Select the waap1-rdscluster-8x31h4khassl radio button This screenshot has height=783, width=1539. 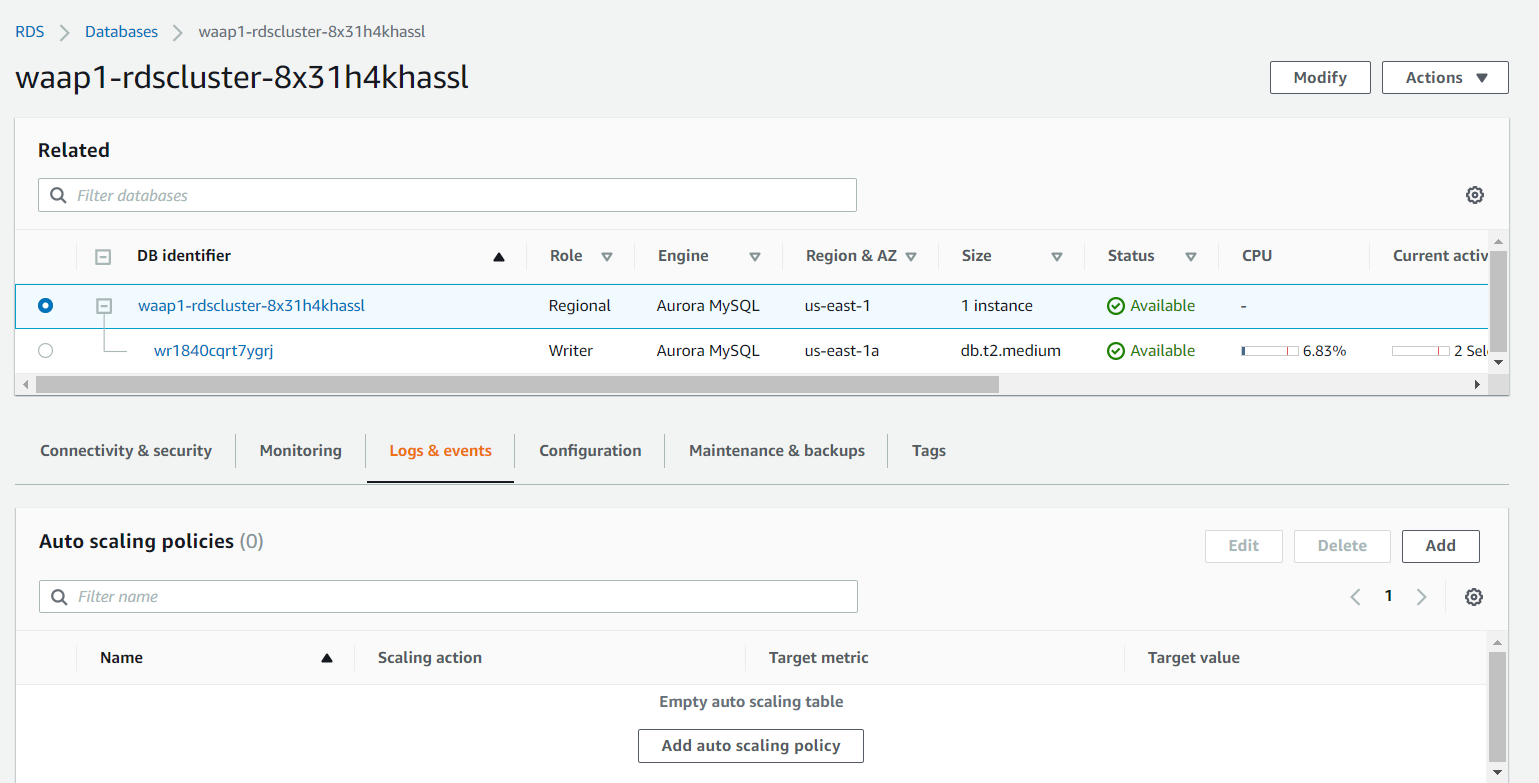click(x=45, y=306)
